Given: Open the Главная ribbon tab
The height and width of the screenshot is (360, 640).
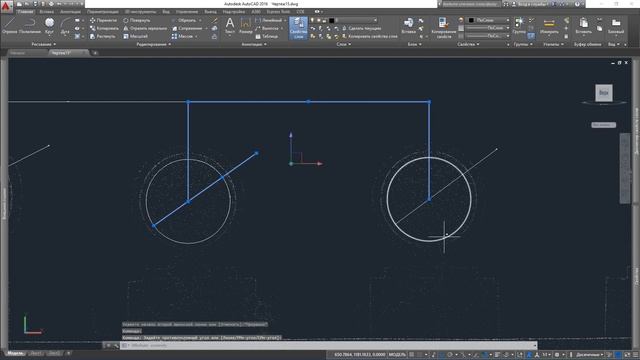Looking at the screenshot, I should 25,12.
